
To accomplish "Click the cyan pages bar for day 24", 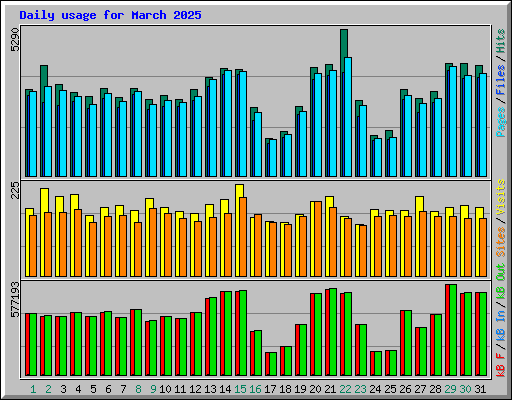I will click(378, 157).
